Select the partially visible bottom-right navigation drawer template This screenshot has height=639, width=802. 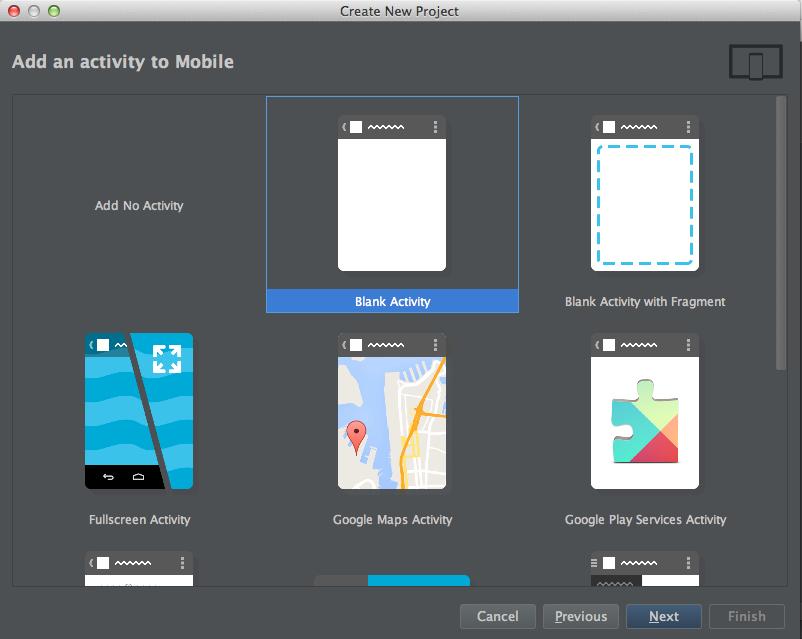[x=644, y=568]
